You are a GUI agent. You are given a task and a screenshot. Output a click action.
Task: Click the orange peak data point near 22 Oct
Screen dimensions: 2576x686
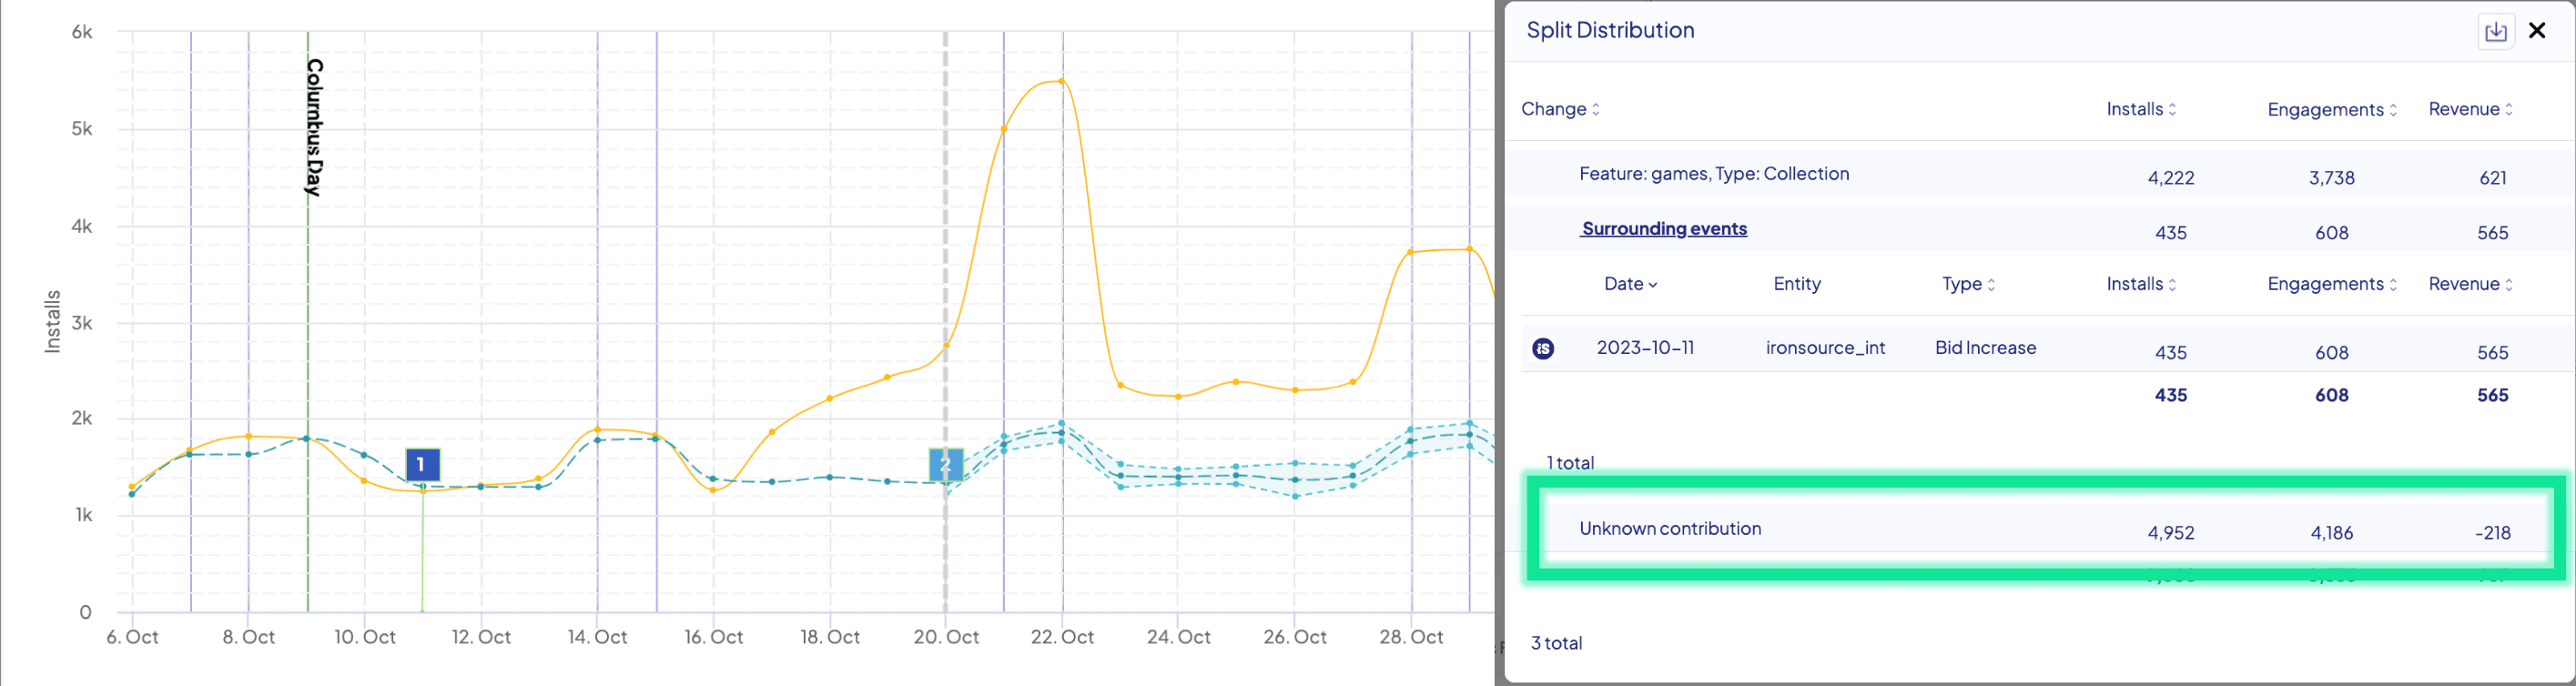[1061, 81]
